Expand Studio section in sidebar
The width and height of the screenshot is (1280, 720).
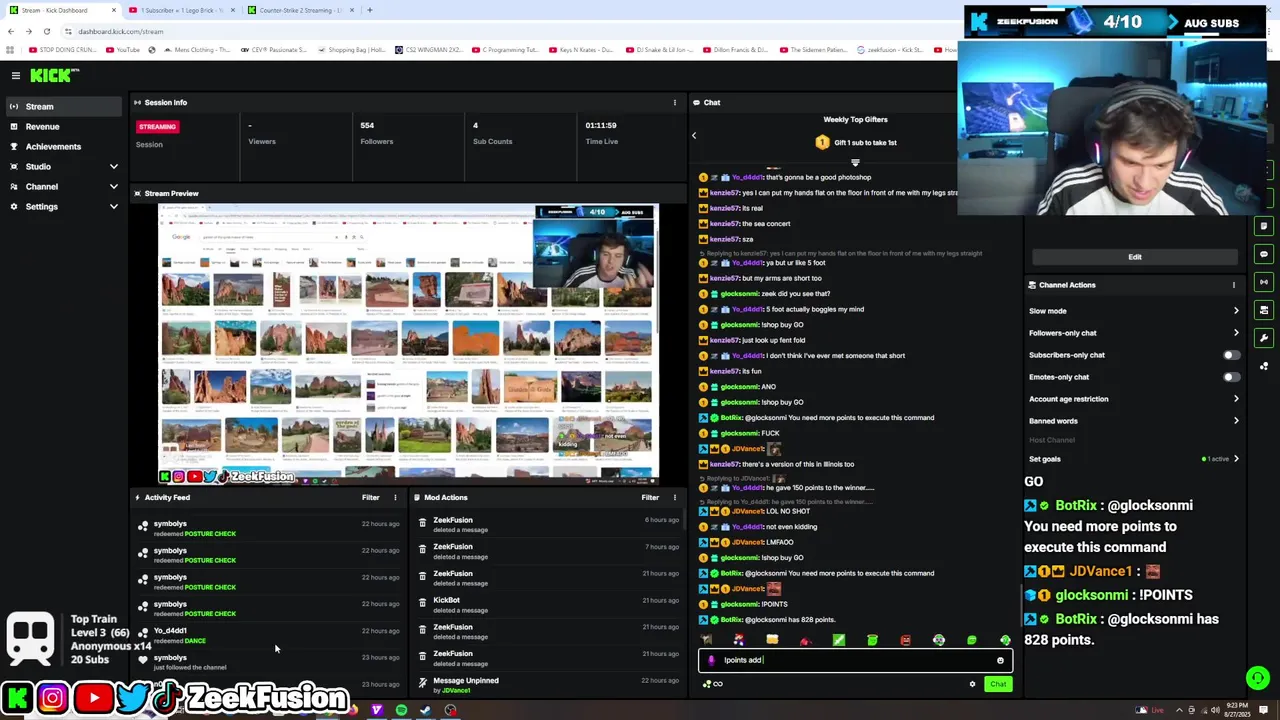click(x=113, y=166)
